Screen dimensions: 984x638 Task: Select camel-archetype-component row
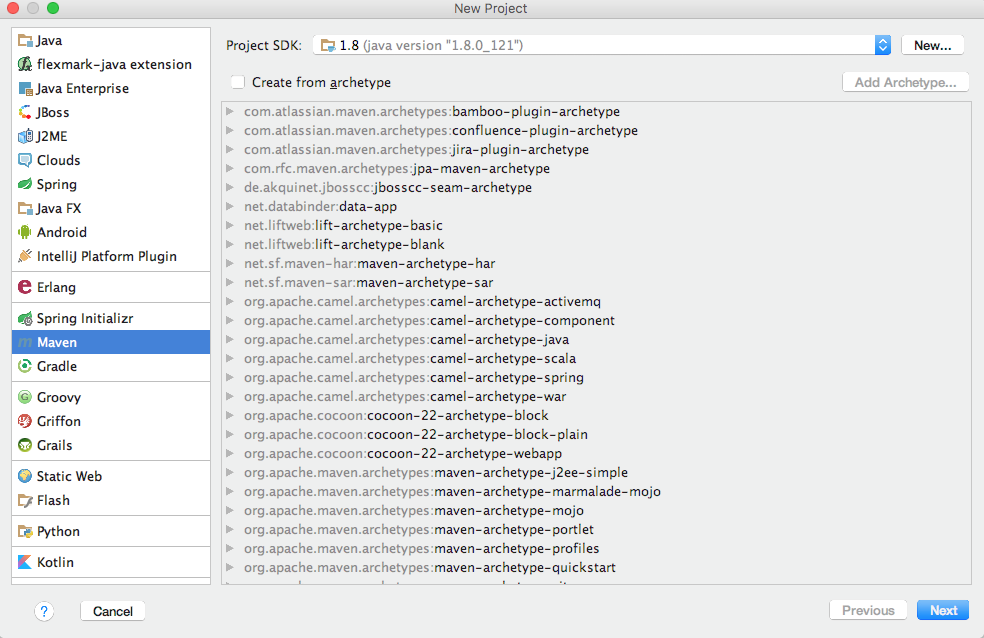coord(596,321)
